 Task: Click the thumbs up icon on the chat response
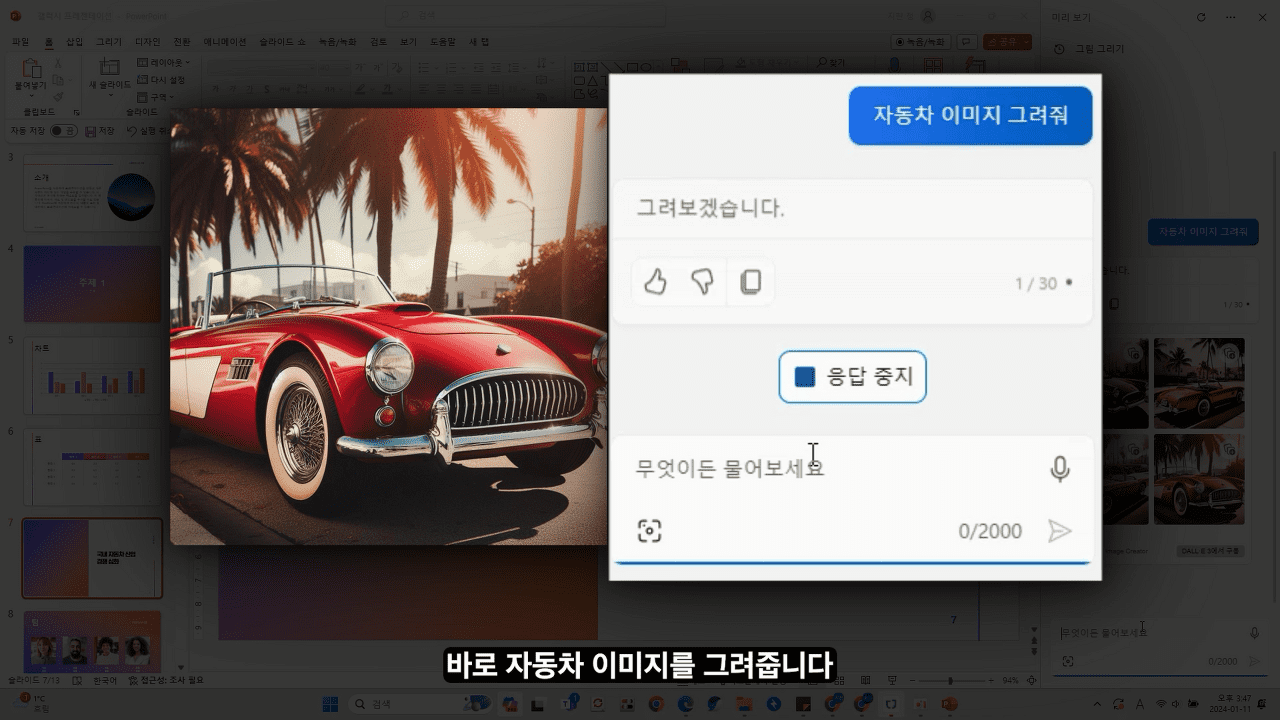click(655, 282)
